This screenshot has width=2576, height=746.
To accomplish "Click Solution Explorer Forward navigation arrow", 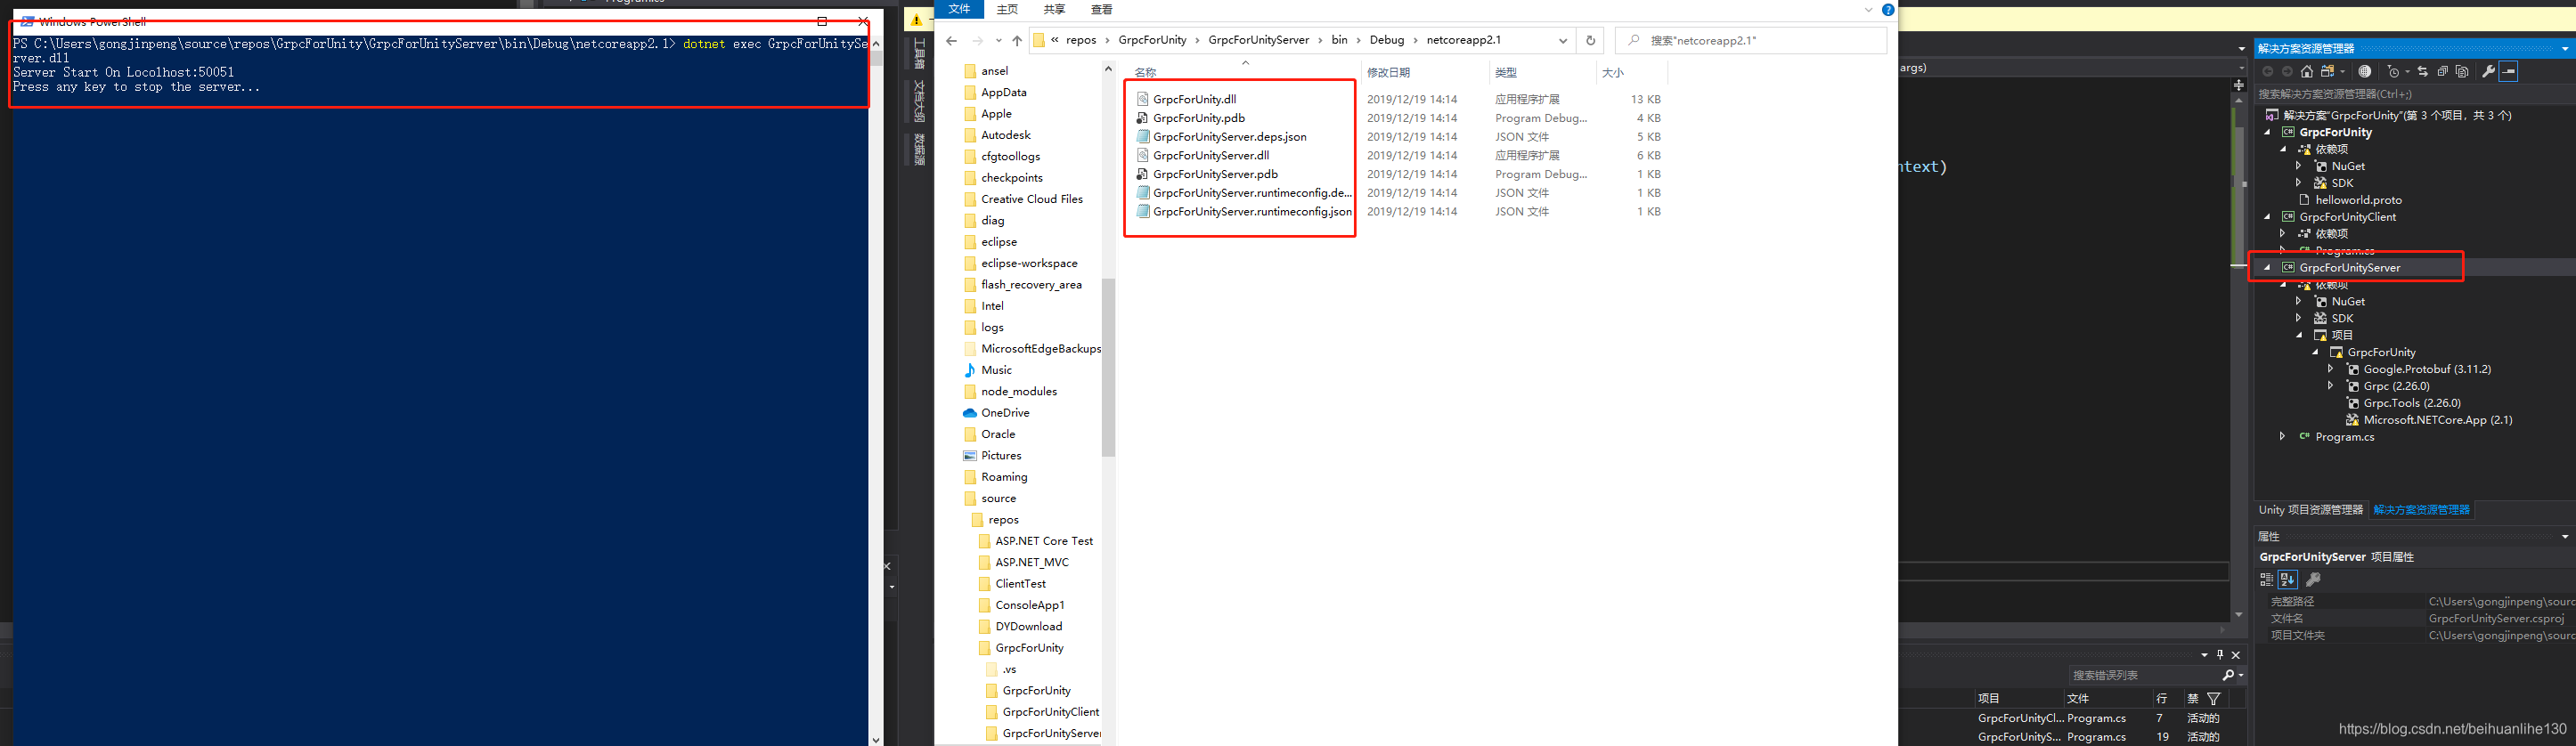I will click(x=2288, y=71).
